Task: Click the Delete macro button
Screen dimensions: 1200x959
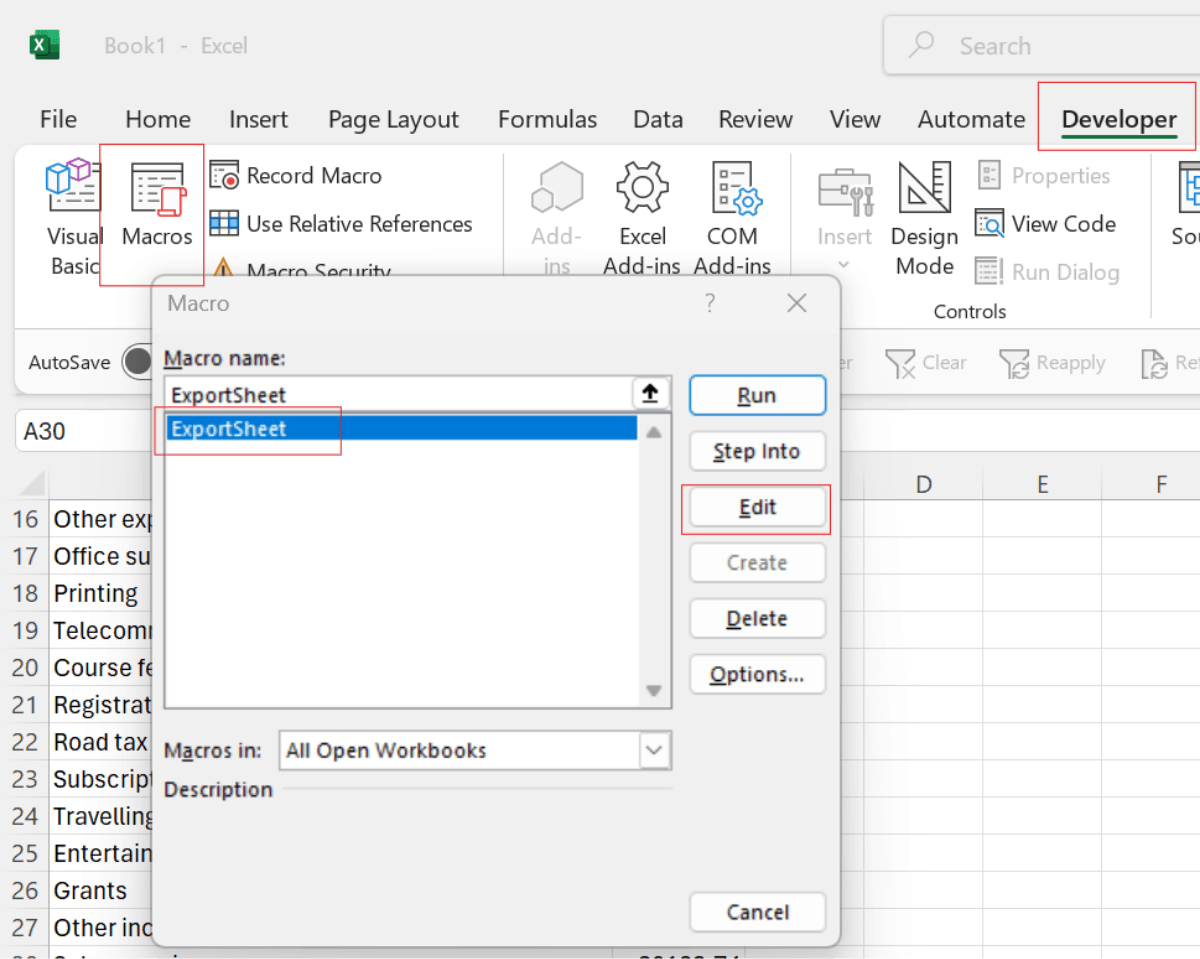Action: [x=757, y=619]
